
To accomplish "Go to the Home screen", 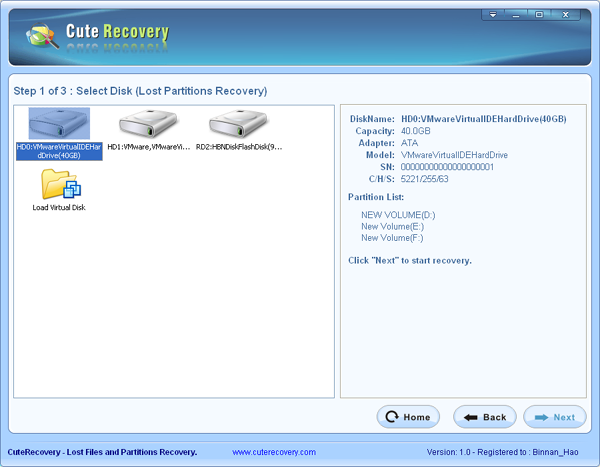I will coord(408,417).
